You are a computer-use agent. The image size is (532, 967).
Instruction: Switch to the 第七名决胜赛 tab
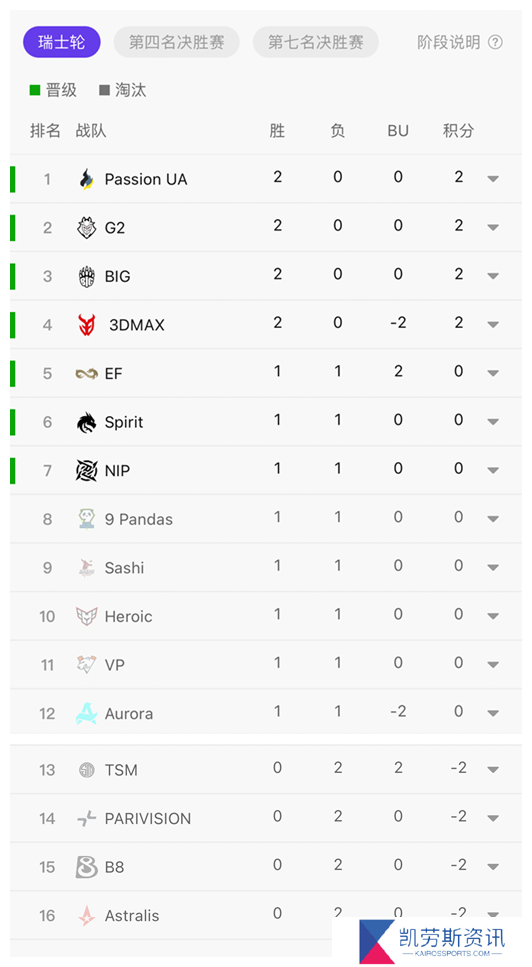[316, 42]
